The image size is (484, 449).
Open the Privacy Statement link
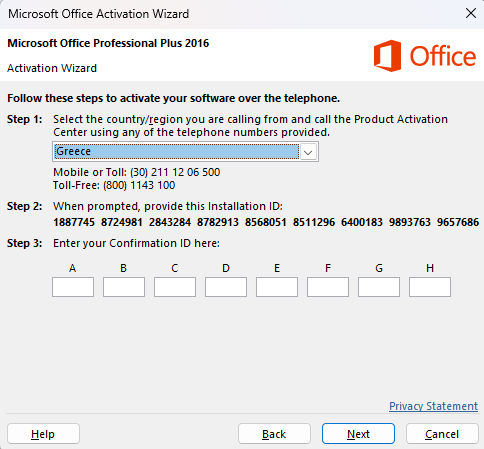(433, 406)
